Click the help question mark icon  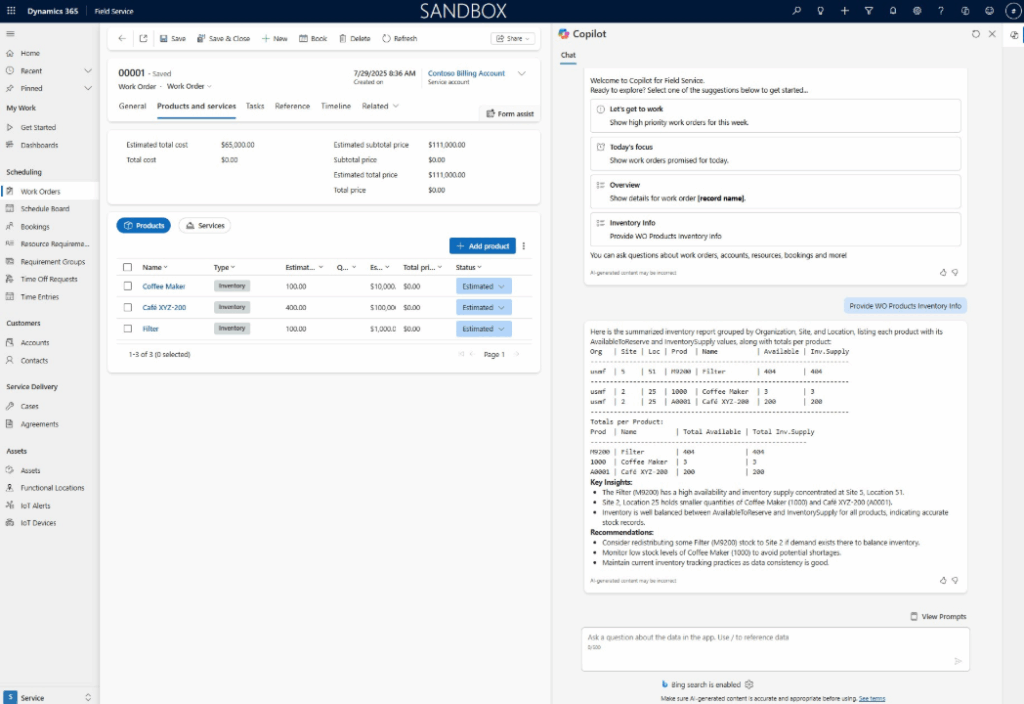tap(941, 10)
